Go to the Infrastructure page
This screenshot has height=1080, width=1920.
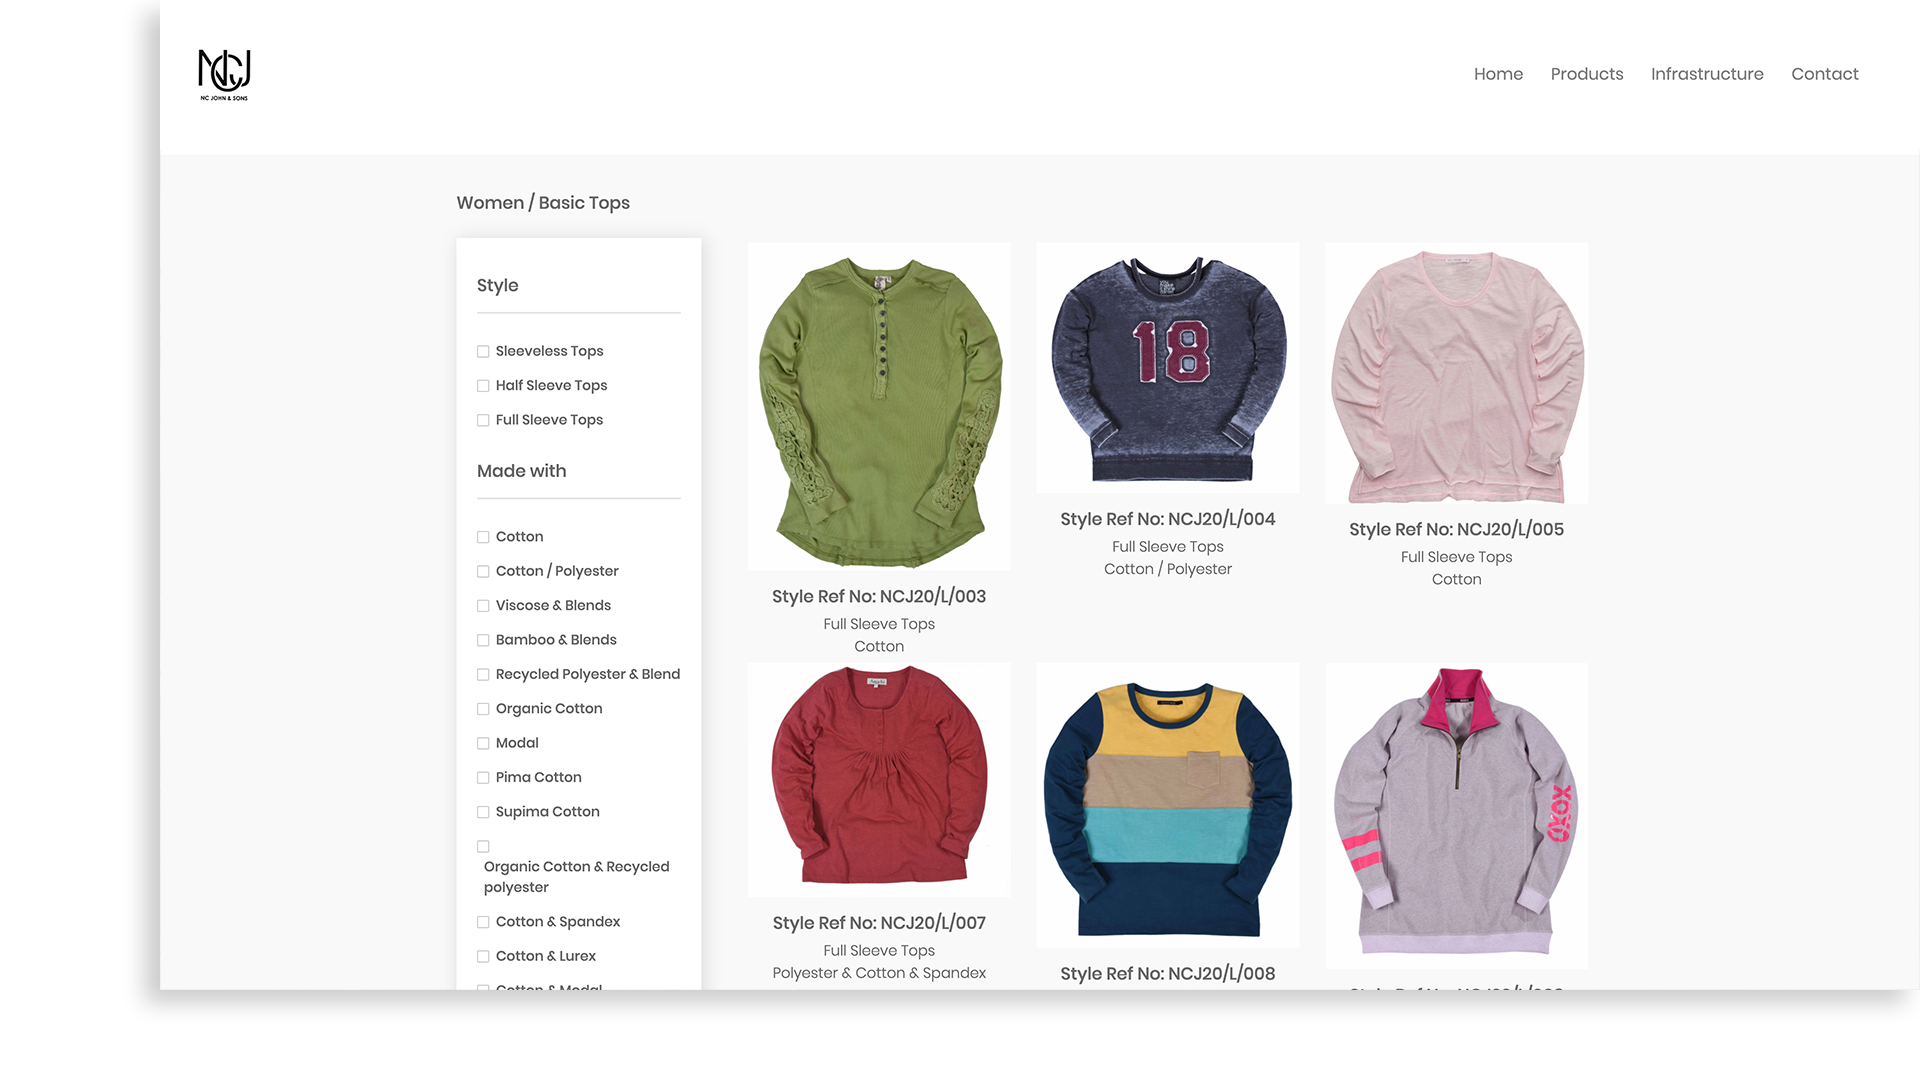pyautogui.click(x=1706, y=74)
